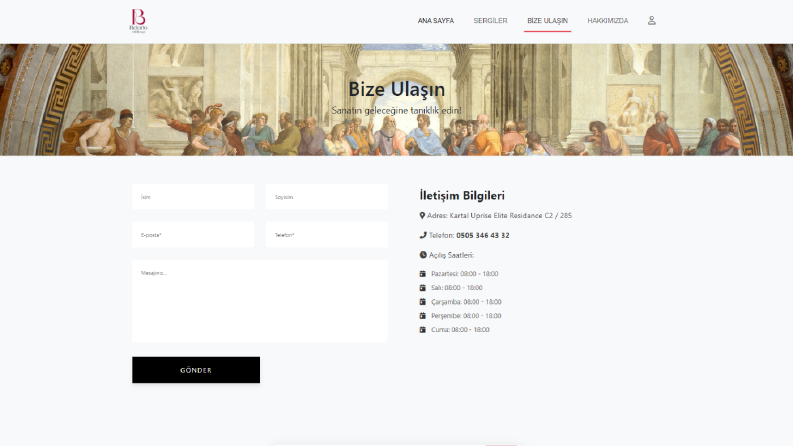This screenshot has width=793, height=446.
Task: Click the Belorto gallery logo
Action: pos(138,21)
